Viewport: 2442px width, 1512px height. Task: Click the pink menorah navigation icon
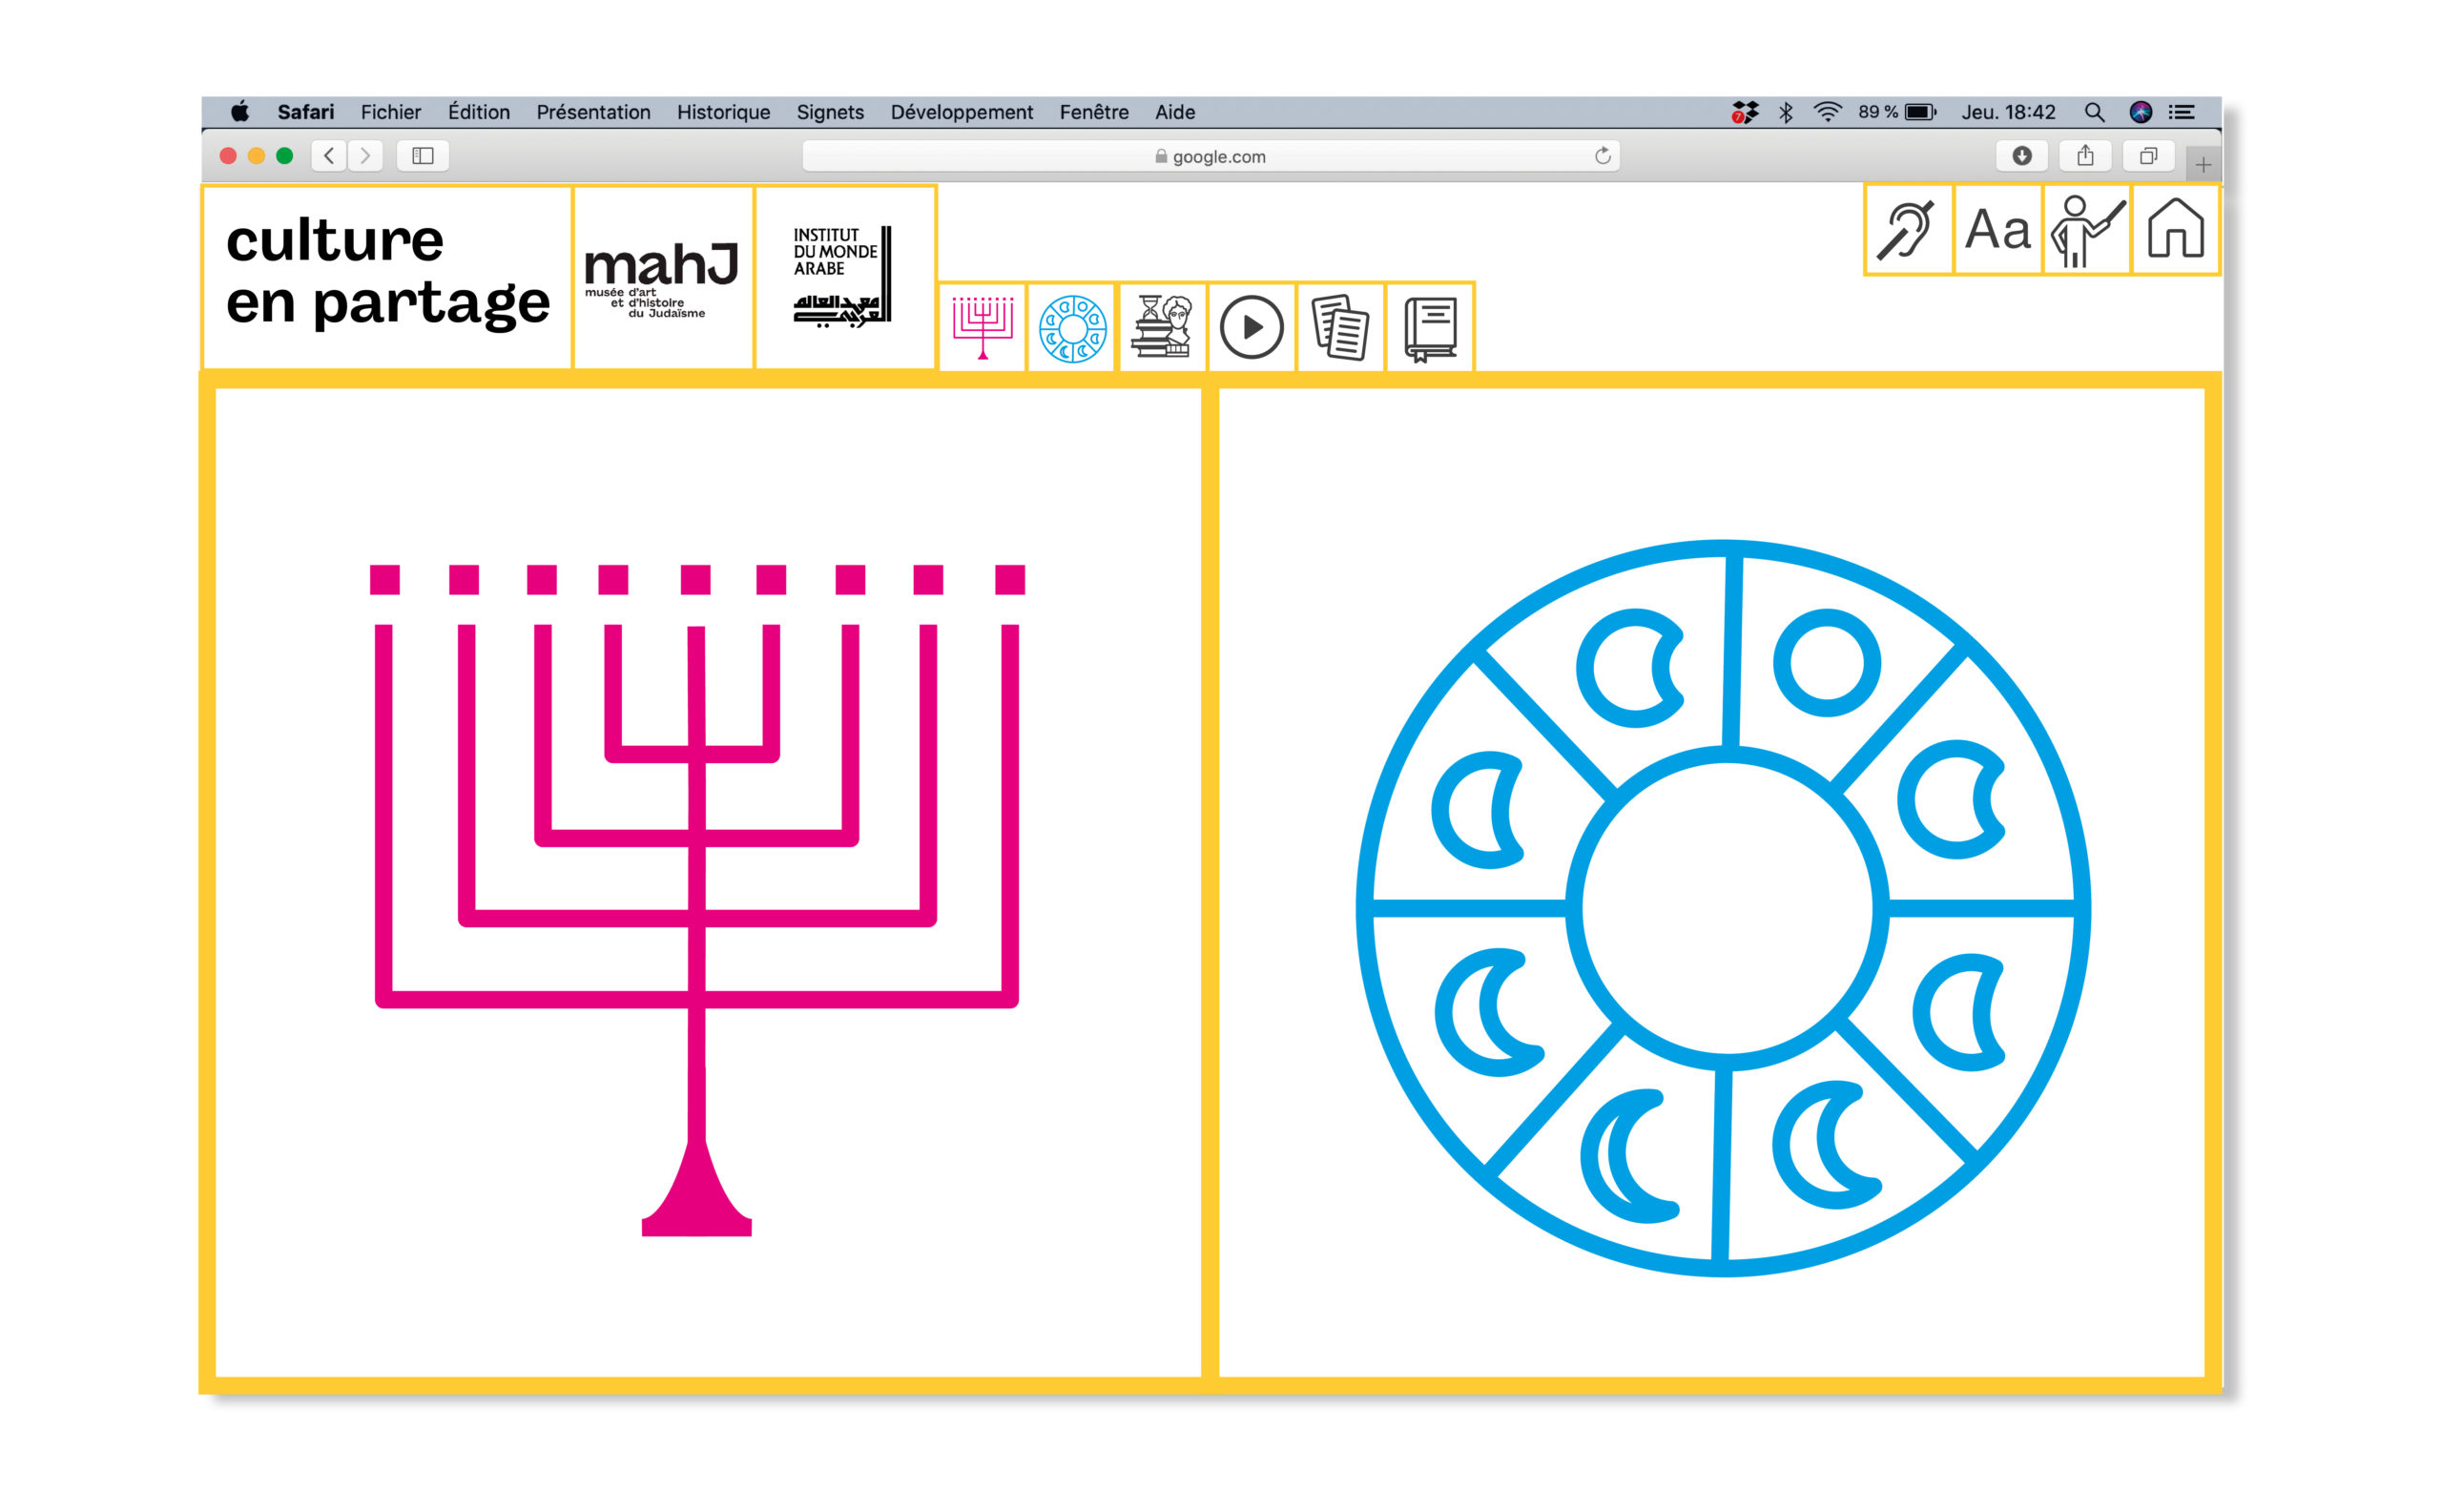982,327
